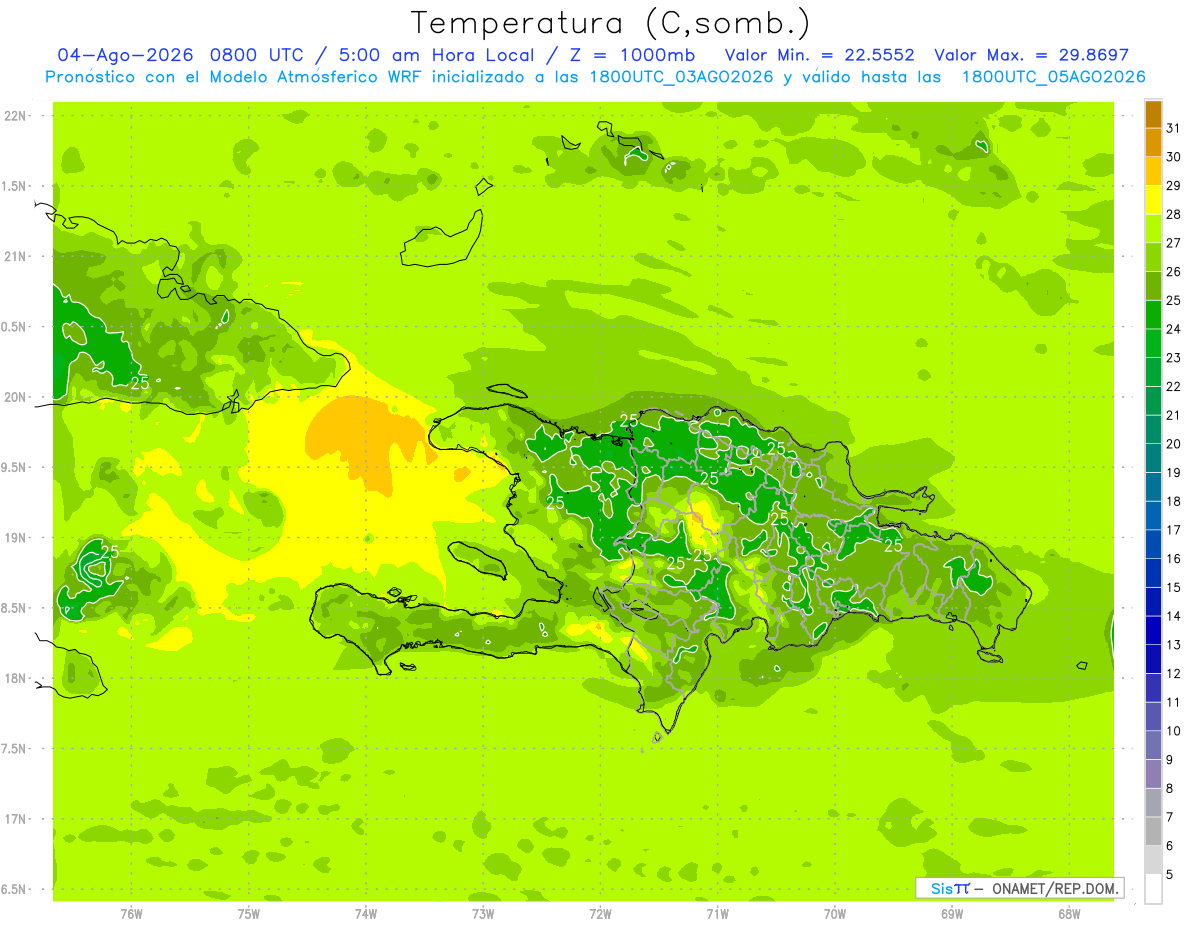Select the '72W' longitude label
The image size is (1200, 927).
601,914
